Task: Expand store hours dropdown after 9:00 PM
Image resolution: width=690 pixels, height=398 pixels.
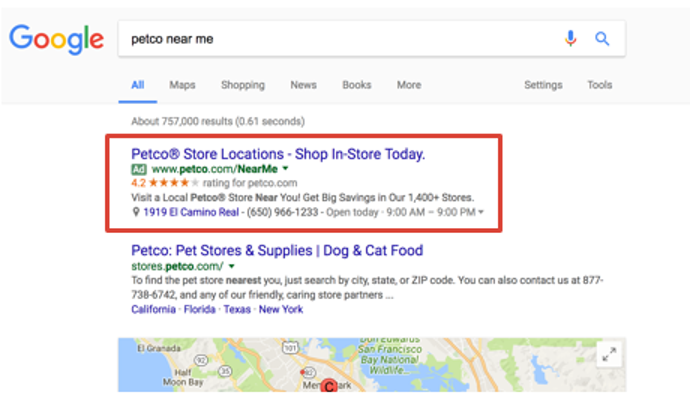Action: pos(481,212)
